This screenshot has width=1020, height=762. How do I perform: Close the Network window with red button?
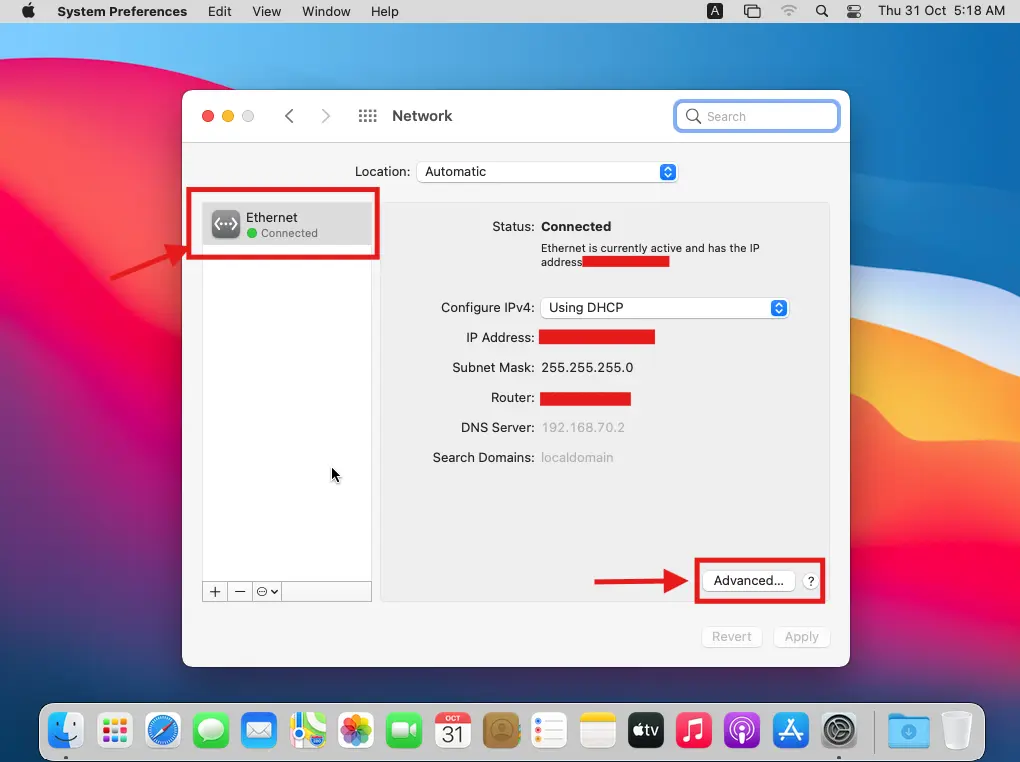point(208,116)
